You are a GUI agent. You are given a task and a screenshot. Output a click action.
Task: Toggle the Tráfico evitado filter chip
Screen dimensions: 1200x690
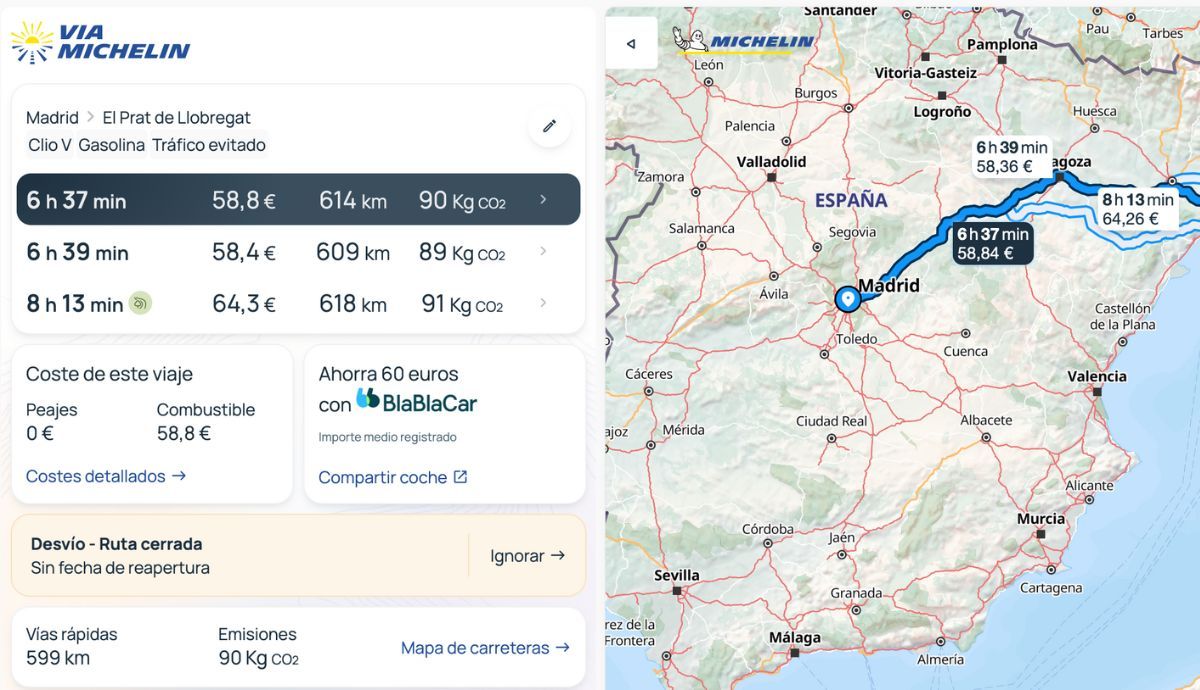[x=209, y=145]
